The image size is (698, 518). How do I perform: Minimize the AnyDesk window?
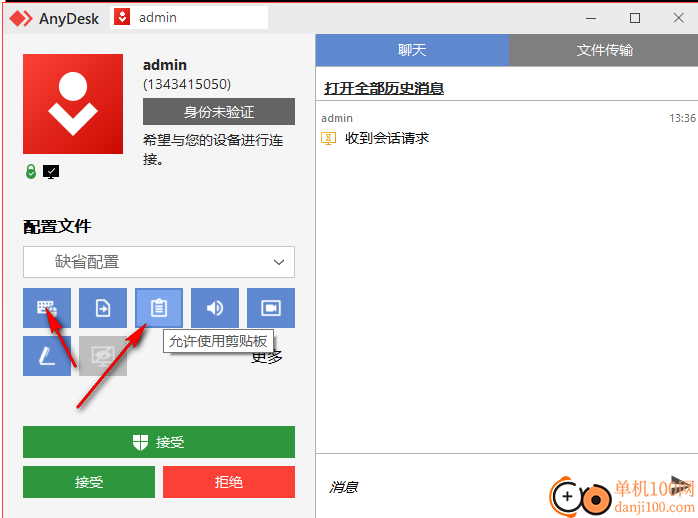tap(591, 18)
